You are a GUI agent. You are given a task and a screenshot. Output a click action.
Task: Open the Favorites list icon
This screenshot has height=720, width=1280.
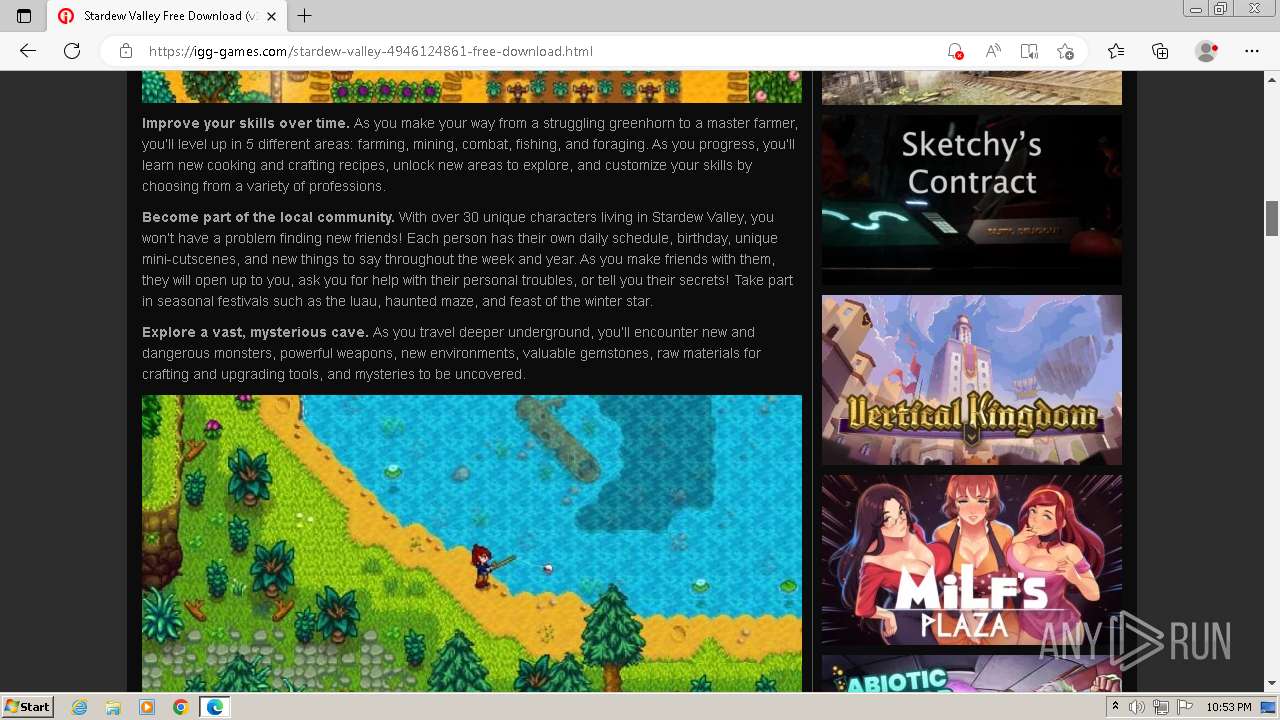[x=1116, y=51]
